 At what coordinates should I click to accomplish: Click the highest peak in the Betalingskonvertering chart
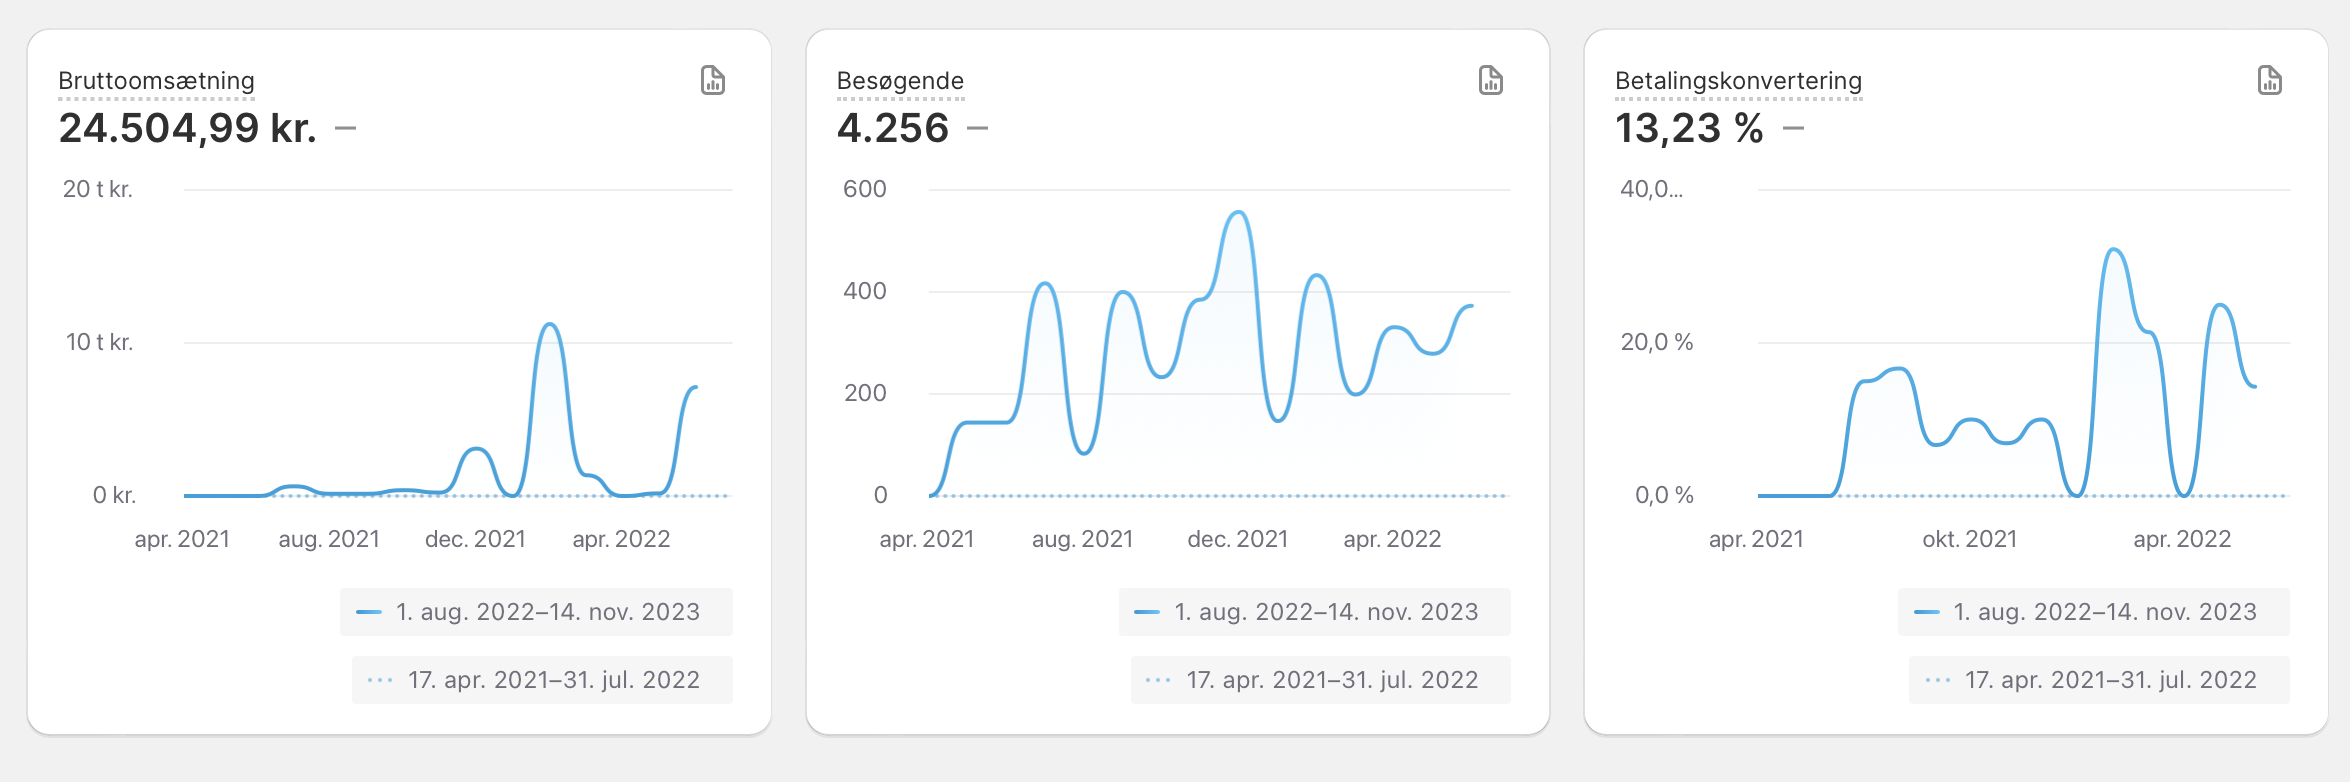click(2114, 250)
